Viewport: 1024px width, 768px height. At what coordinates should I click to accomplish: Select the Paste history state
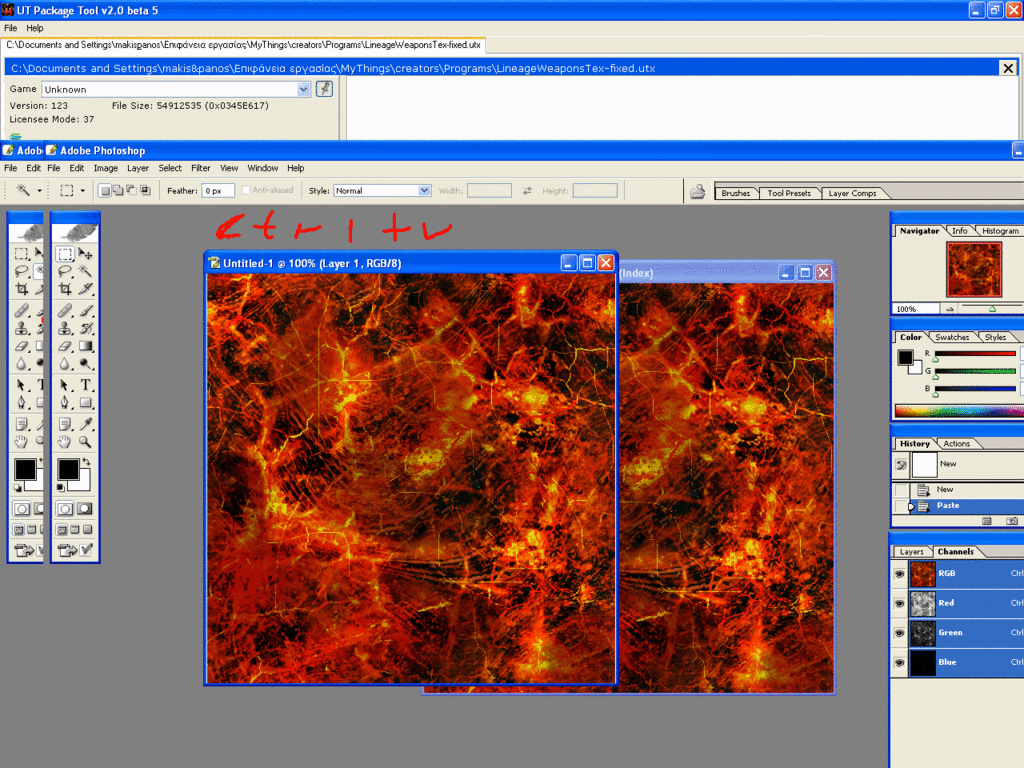(947, 505)
